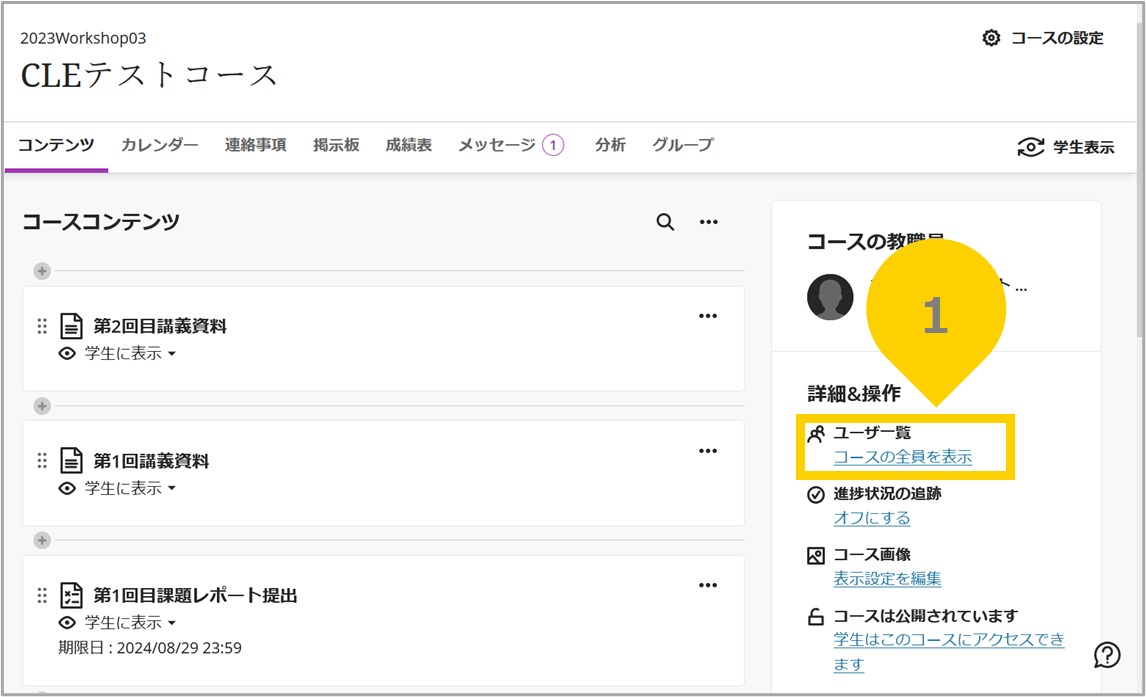Add content below 第2回目講義資料 plus icon

coord(42,406)
